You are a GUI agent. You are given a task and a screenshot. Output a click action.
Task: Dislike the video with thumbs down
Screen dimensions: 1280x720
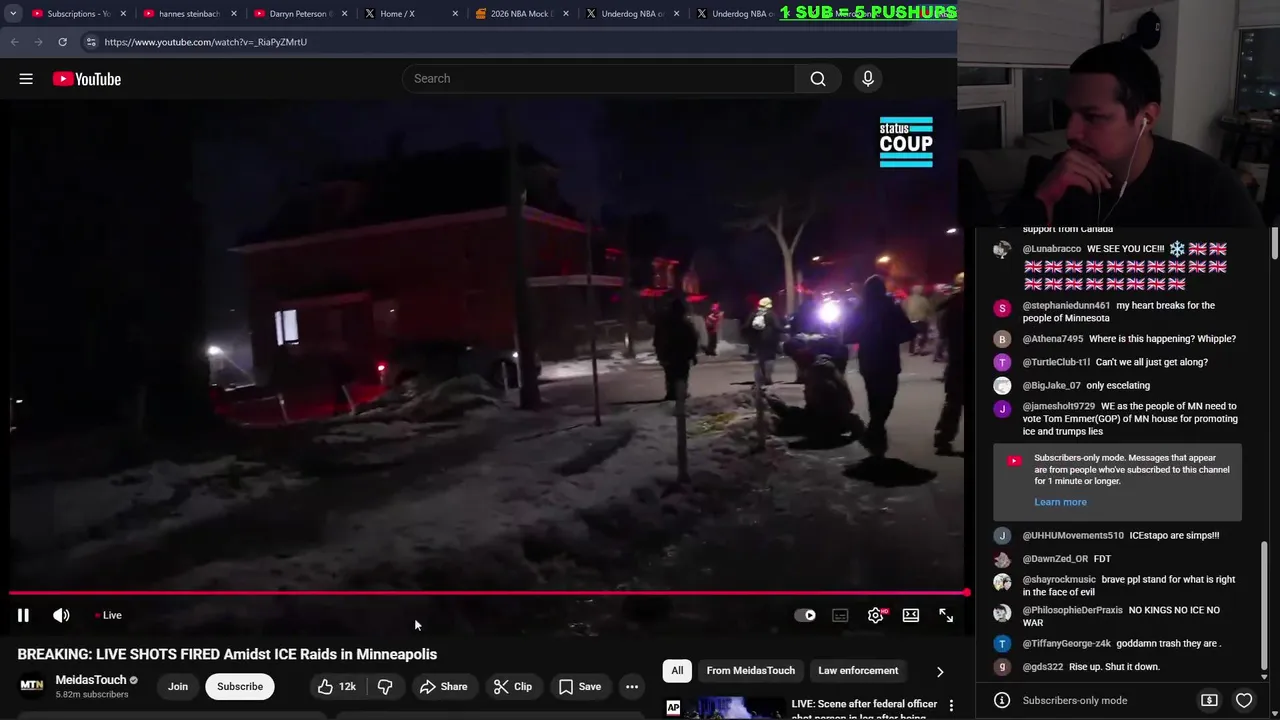(x=385, y=687)
